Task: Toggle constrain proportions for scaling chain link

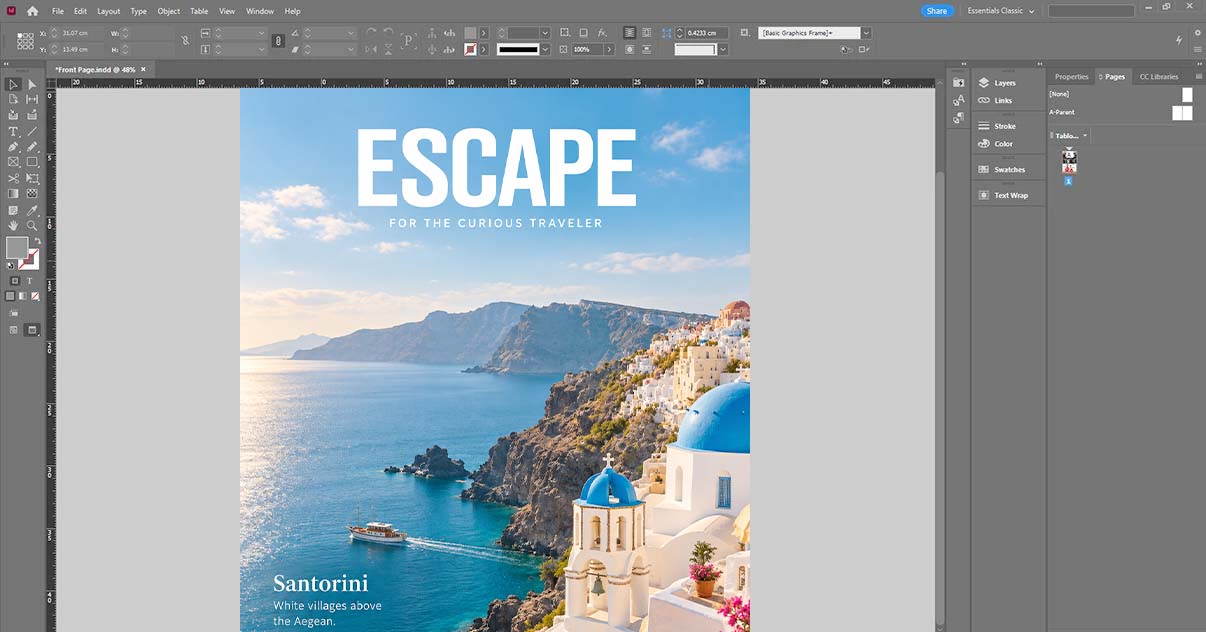Action: (x=278, y=41)
